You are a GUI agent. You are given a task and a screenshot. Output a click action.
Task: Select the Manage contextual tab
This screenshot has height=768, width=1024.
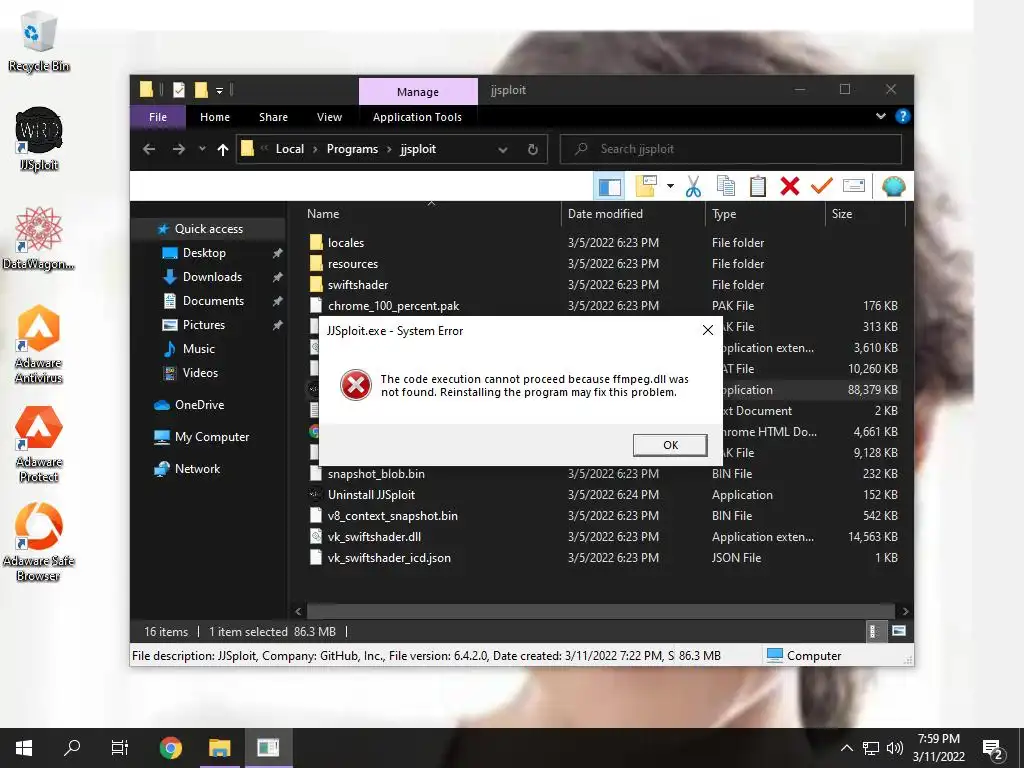(418, 91)
